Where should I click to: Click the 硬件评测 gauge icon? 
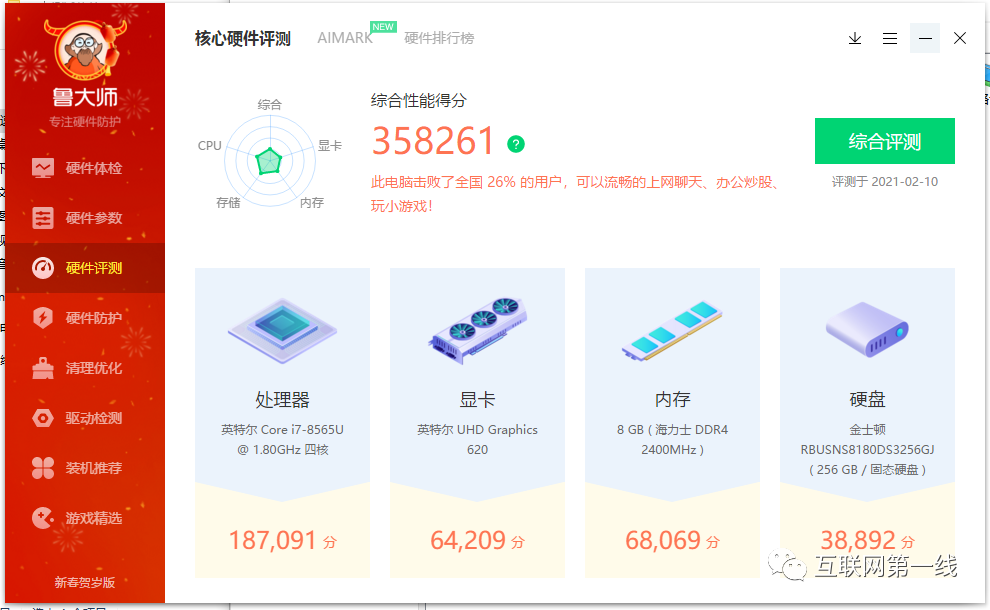pyautogui.click(x=43, y=268)
